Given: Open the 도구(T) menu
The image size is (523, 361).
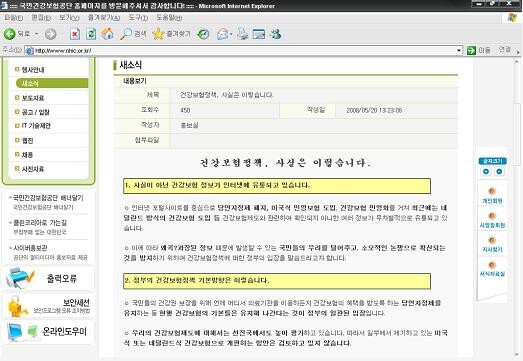Looking at the screenshot, I should 138,18.
